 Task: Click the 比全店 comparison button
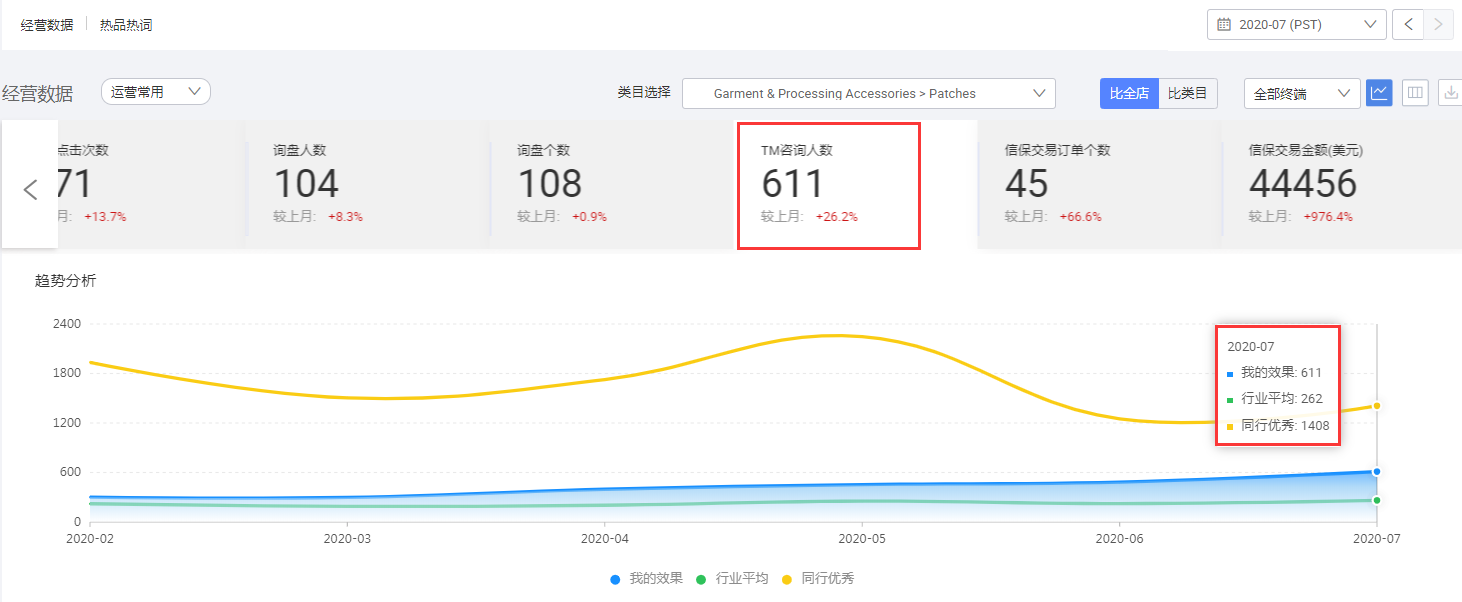(x=1129, y=92)
